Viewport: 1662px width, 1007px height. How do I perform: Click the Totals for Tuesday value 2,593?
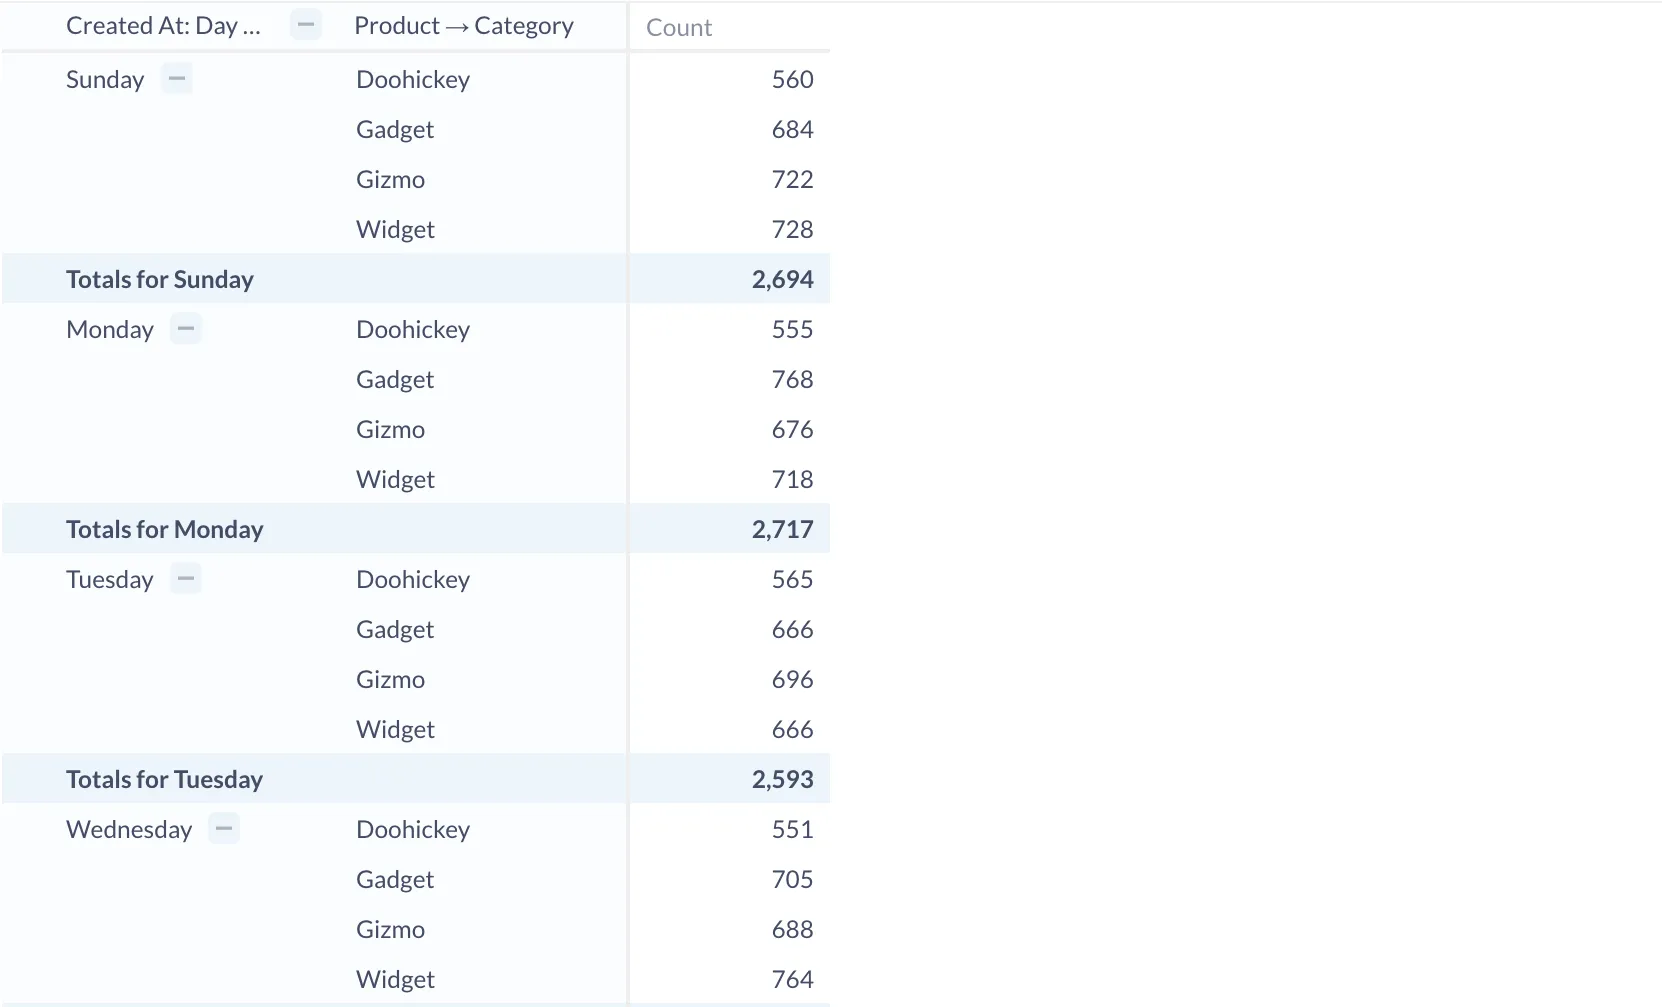[x=783, y=778]
